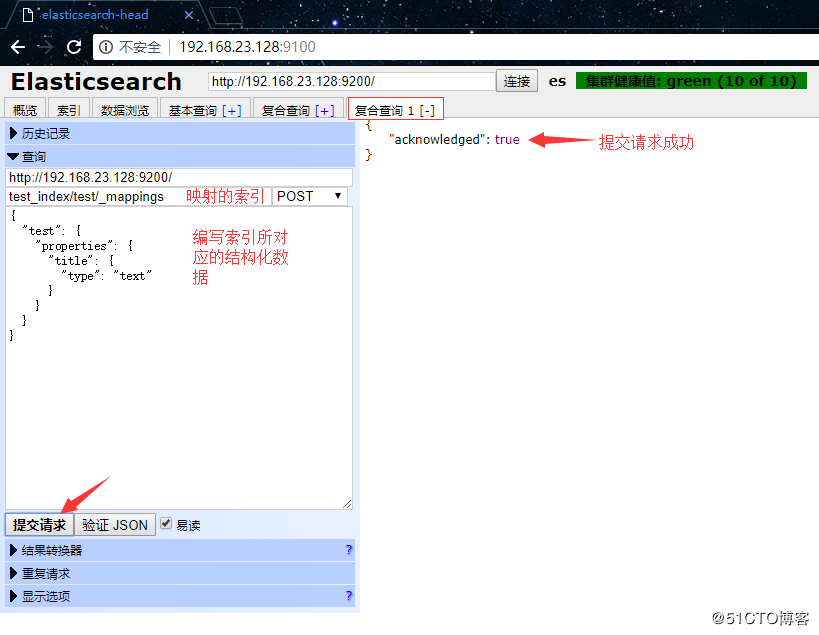
Task: Click the 验证 JSON validate button
Action: pyautogui.click(x=115, y=525)
